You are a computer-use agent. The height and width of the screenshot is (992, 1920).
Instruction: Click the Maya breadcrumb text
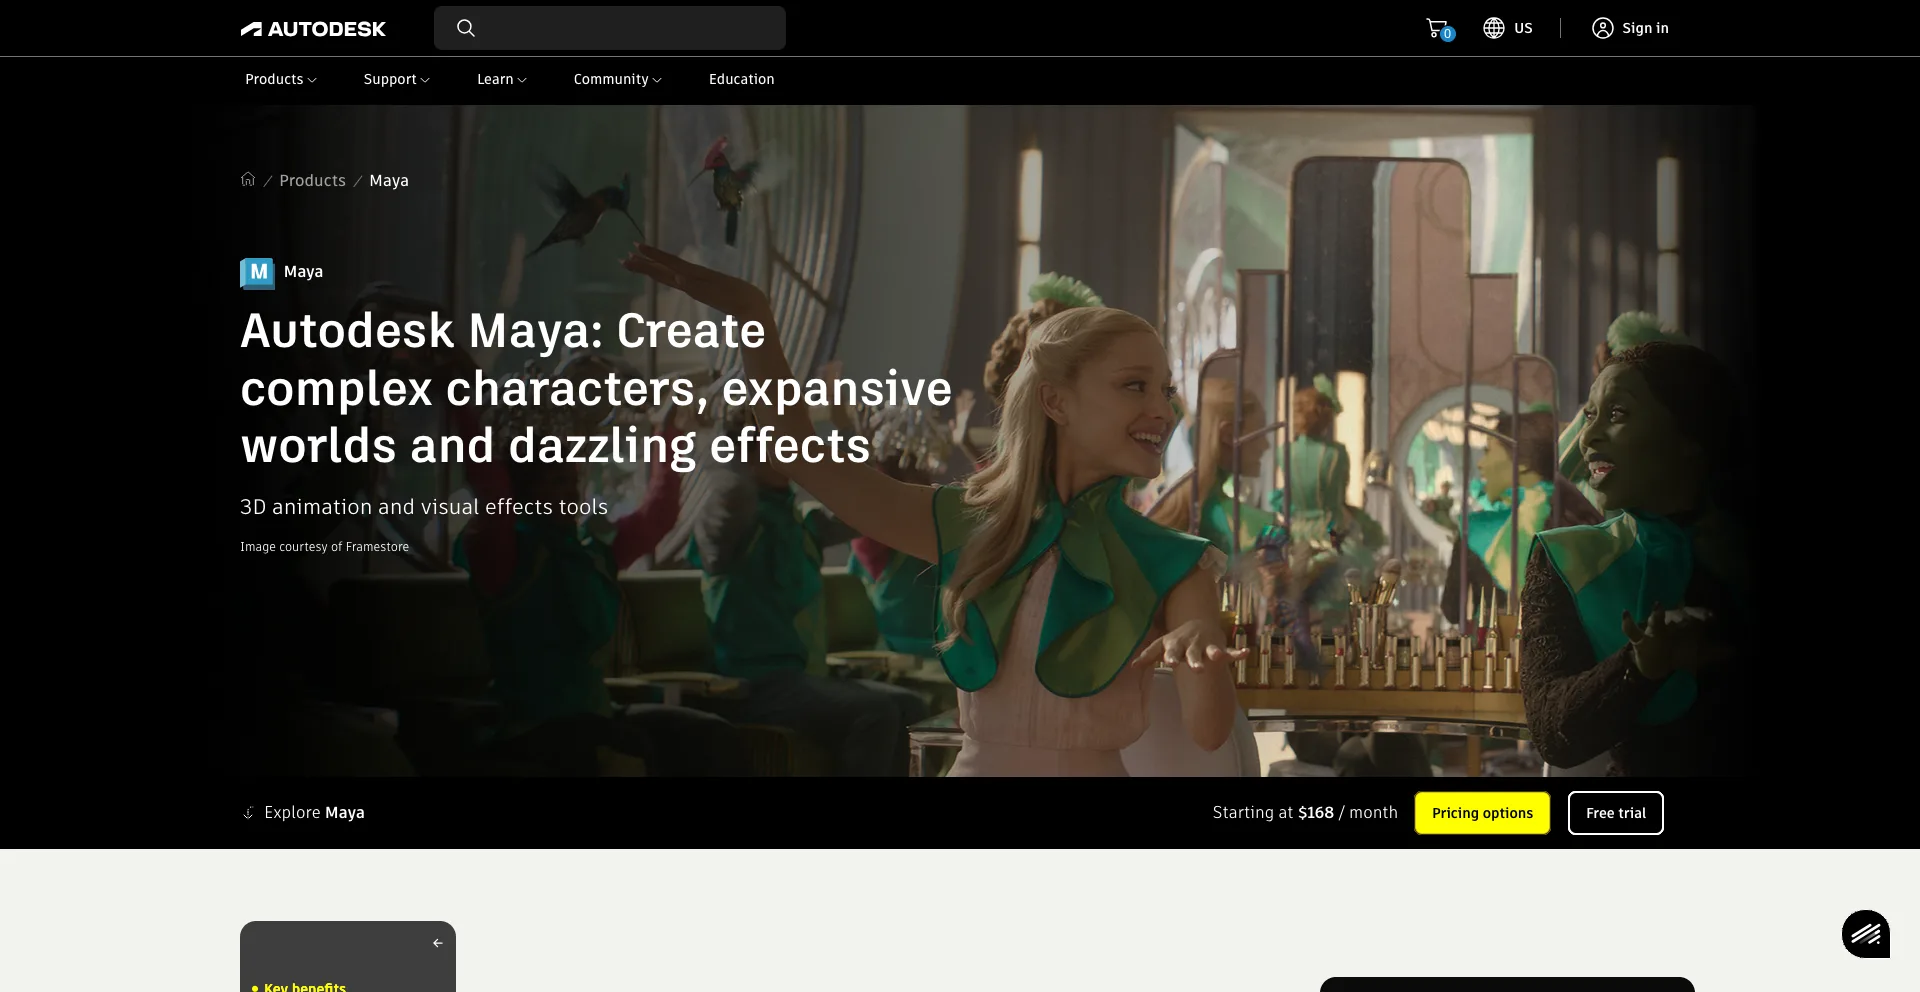pyautogui.click(x=389, y=180)
